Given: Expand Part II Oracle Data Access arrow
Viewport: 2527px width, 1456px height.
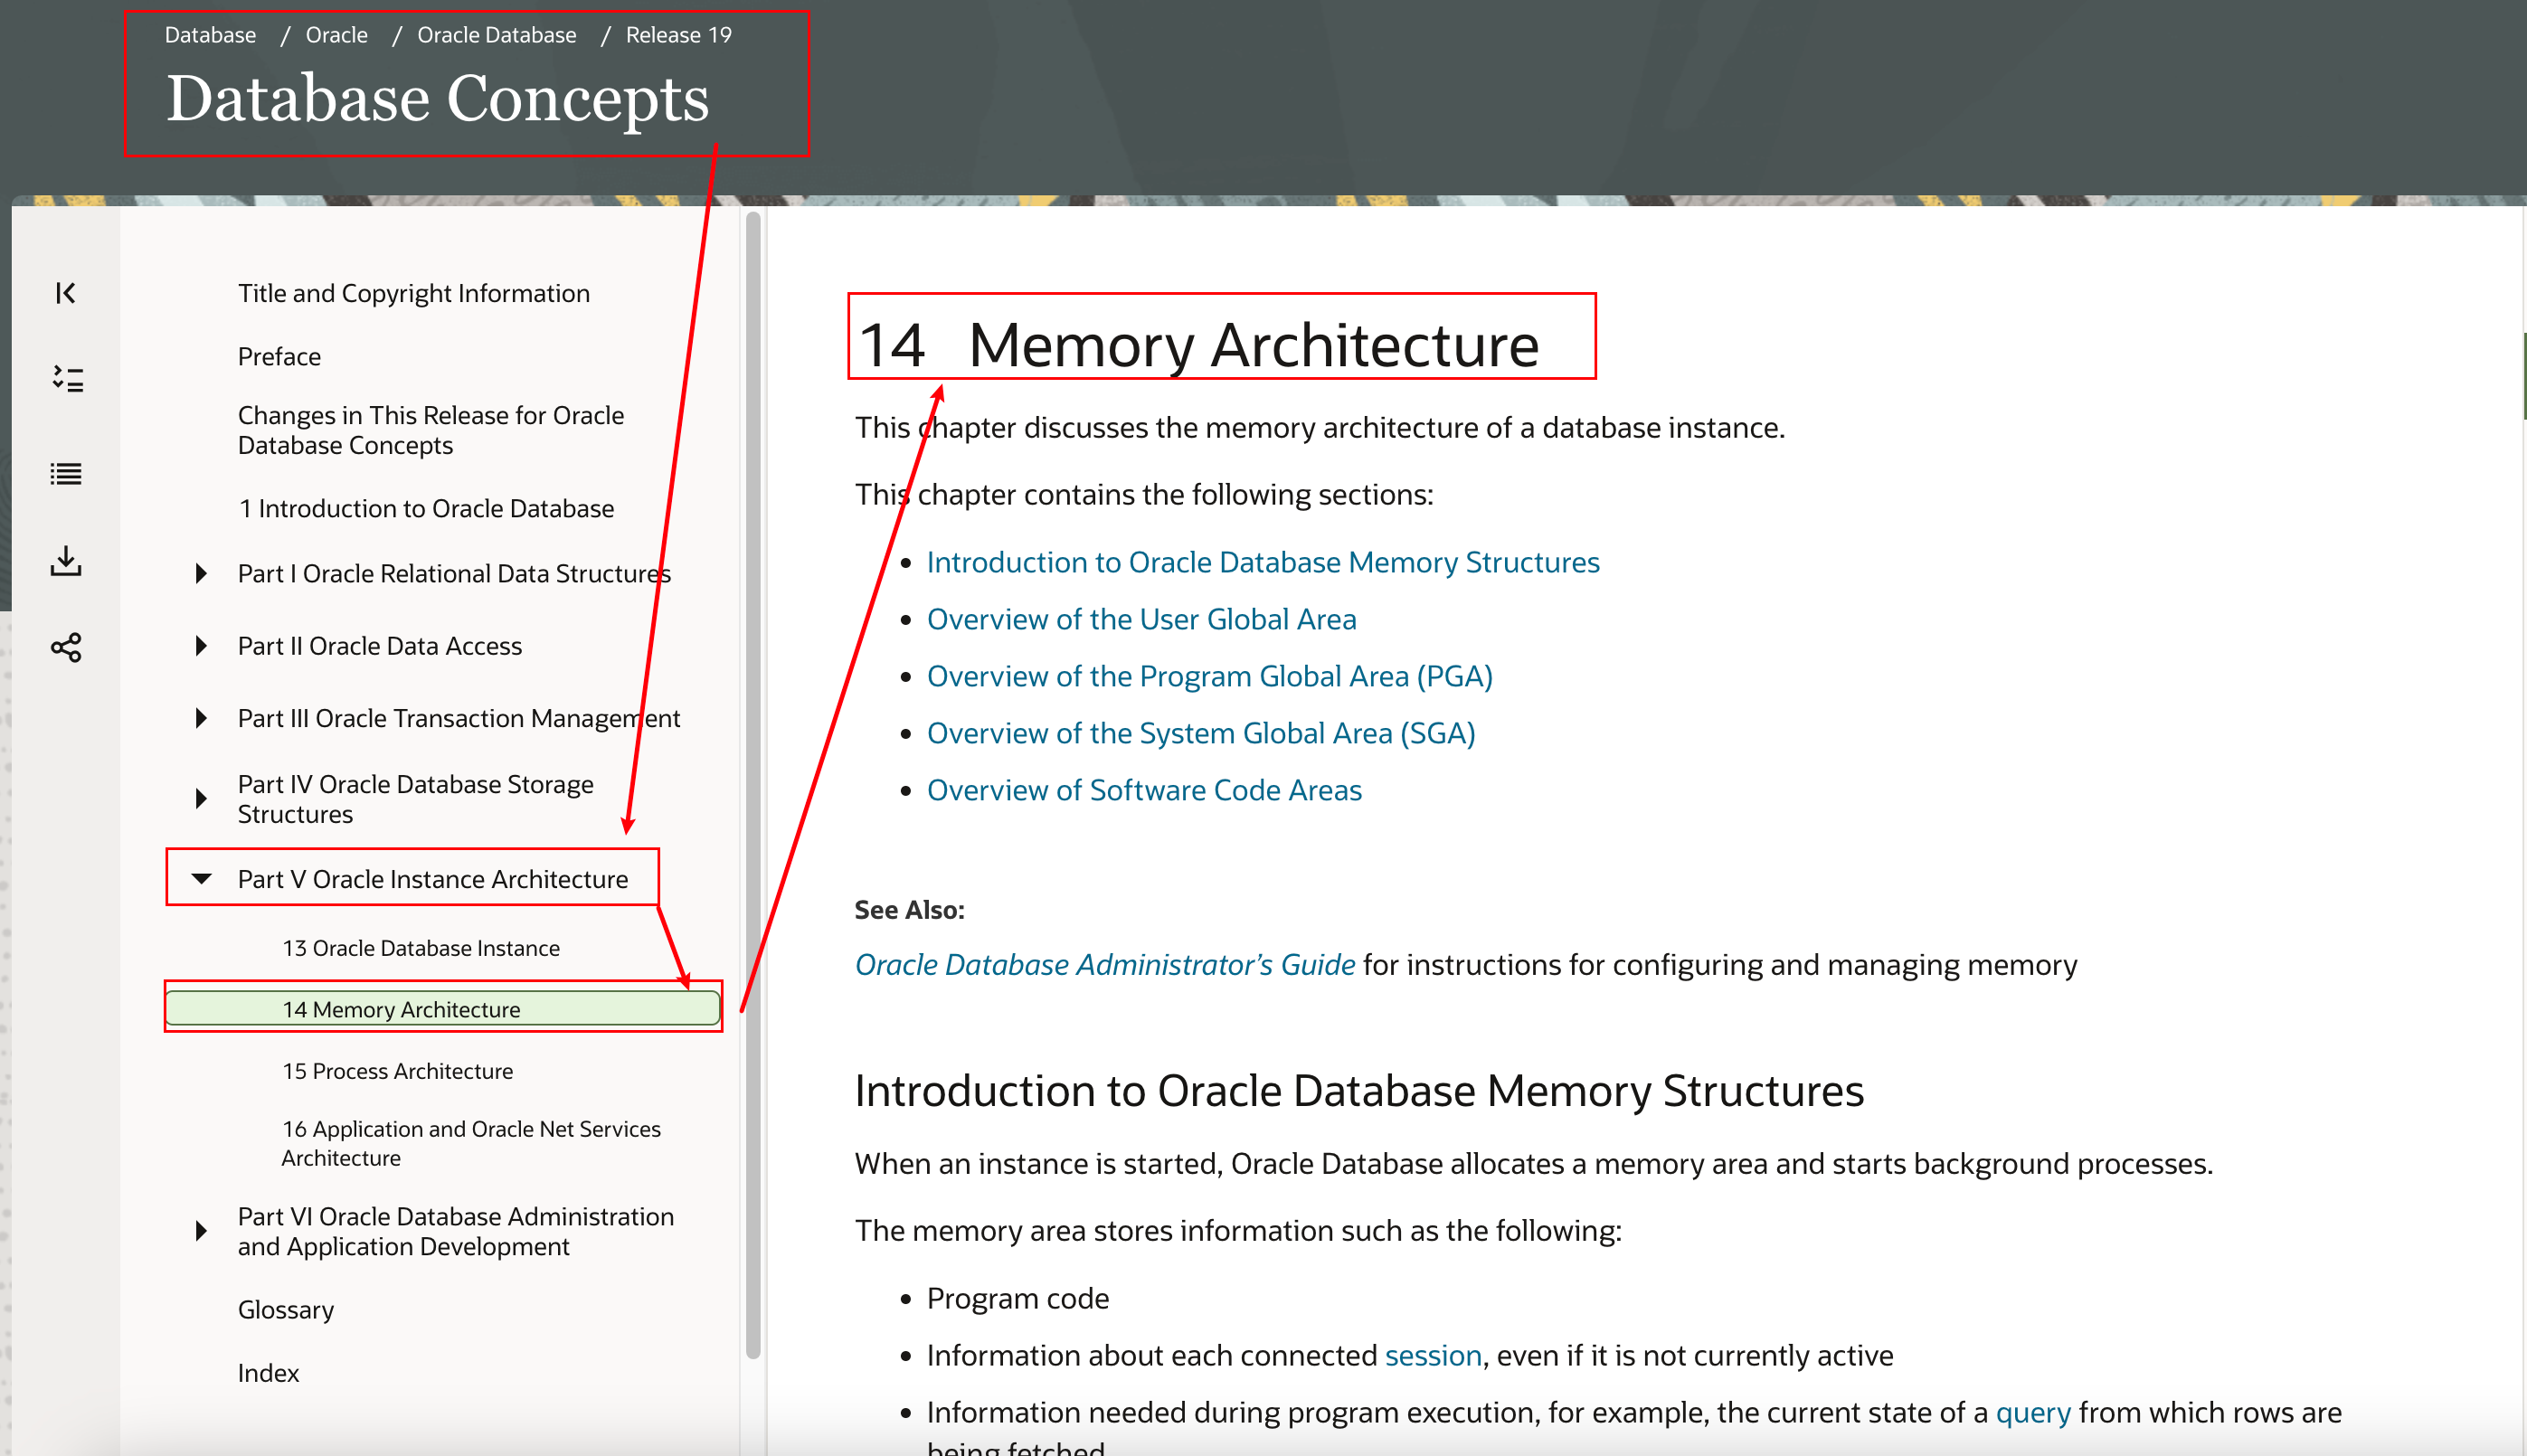Looking at the screenshot, I should point(201,646).
